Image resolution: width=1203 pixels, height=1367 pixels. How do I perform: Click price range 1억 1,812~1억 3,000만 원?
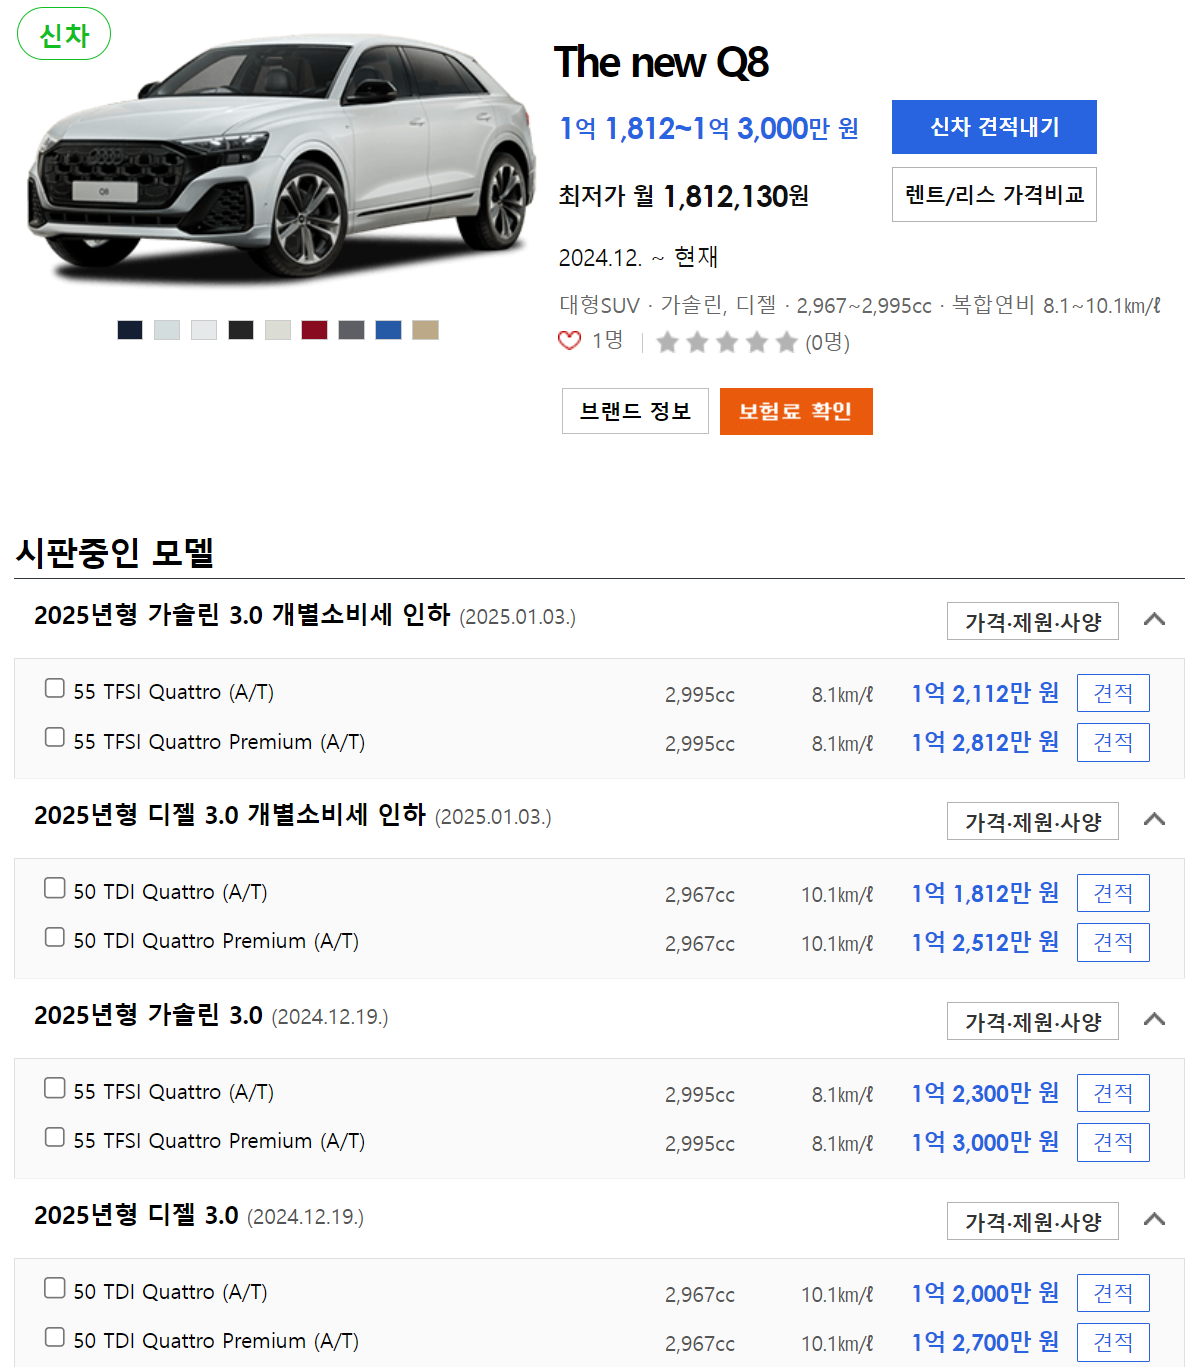click(x=709, y=128)
